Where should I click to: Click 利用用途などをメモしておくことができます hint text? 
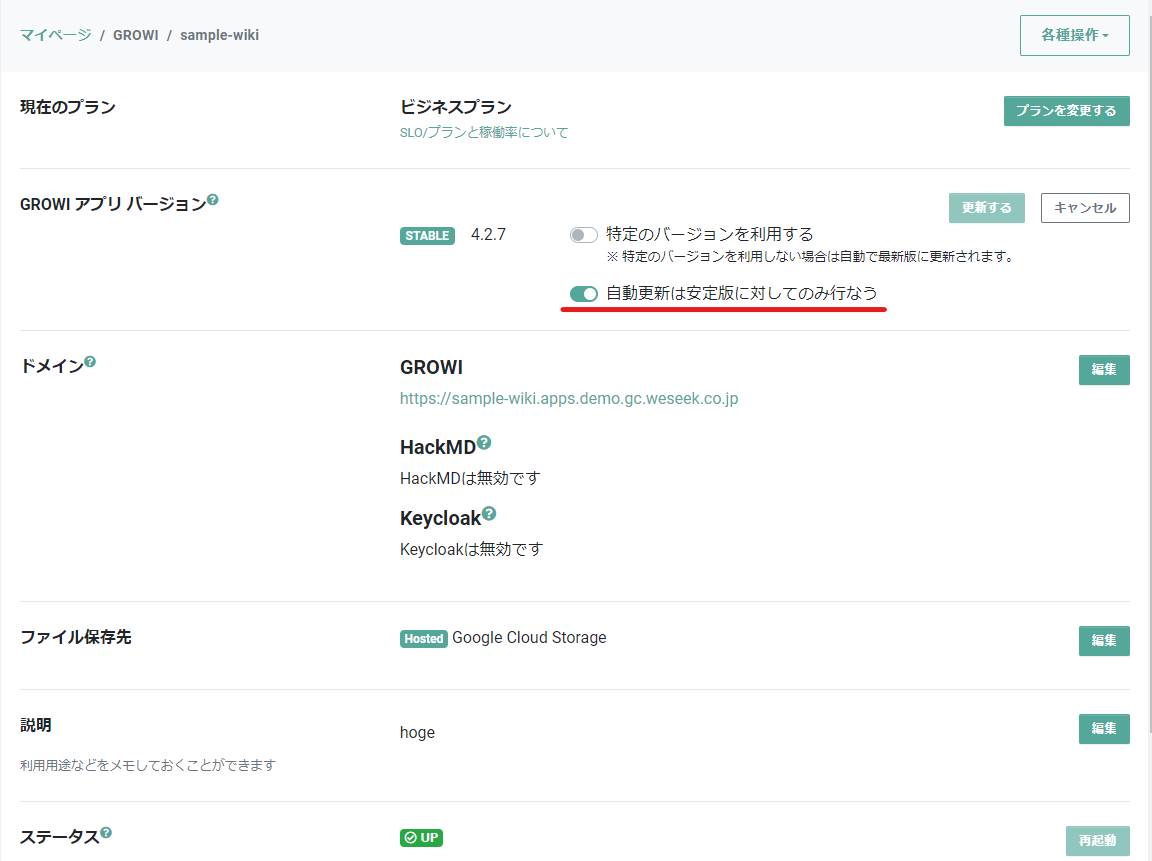click(x=148, y=765)
